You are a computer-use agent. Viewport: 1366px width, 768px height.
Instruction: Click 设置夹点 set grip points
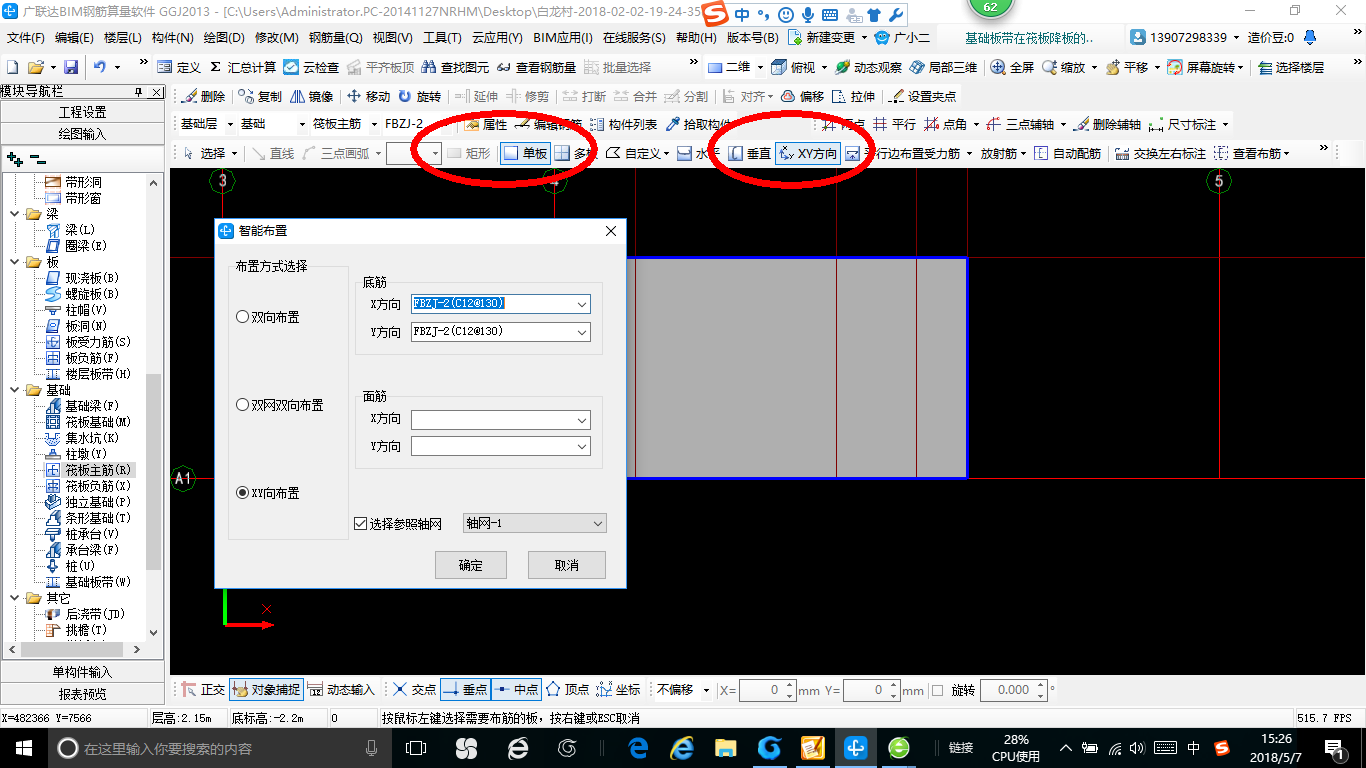point(923,96)
